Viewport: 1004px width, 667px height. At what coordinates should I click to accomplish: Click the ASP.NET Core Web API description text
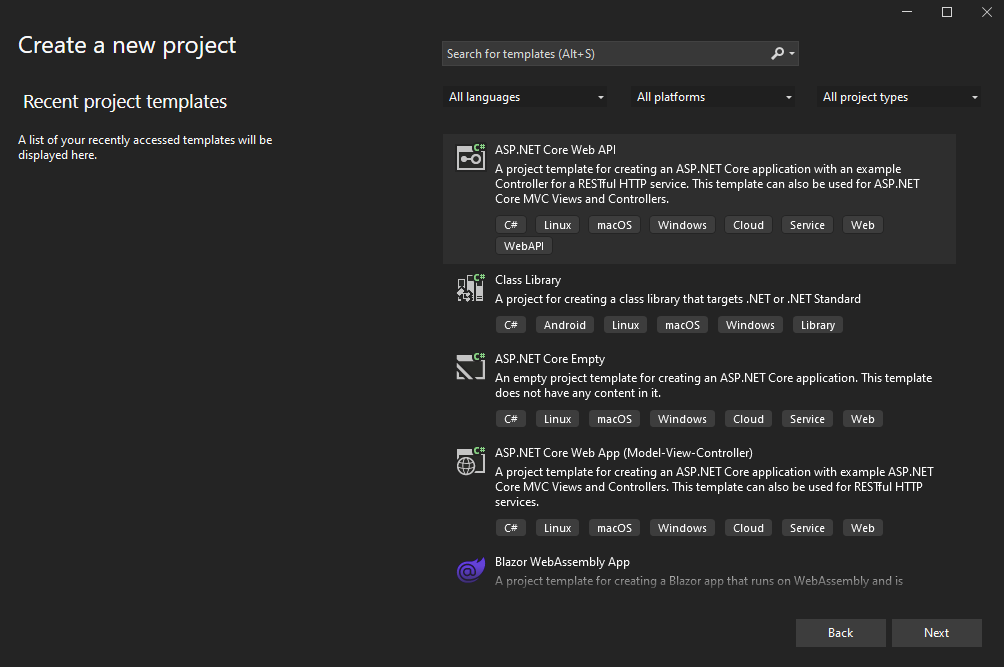pos(707,184)
